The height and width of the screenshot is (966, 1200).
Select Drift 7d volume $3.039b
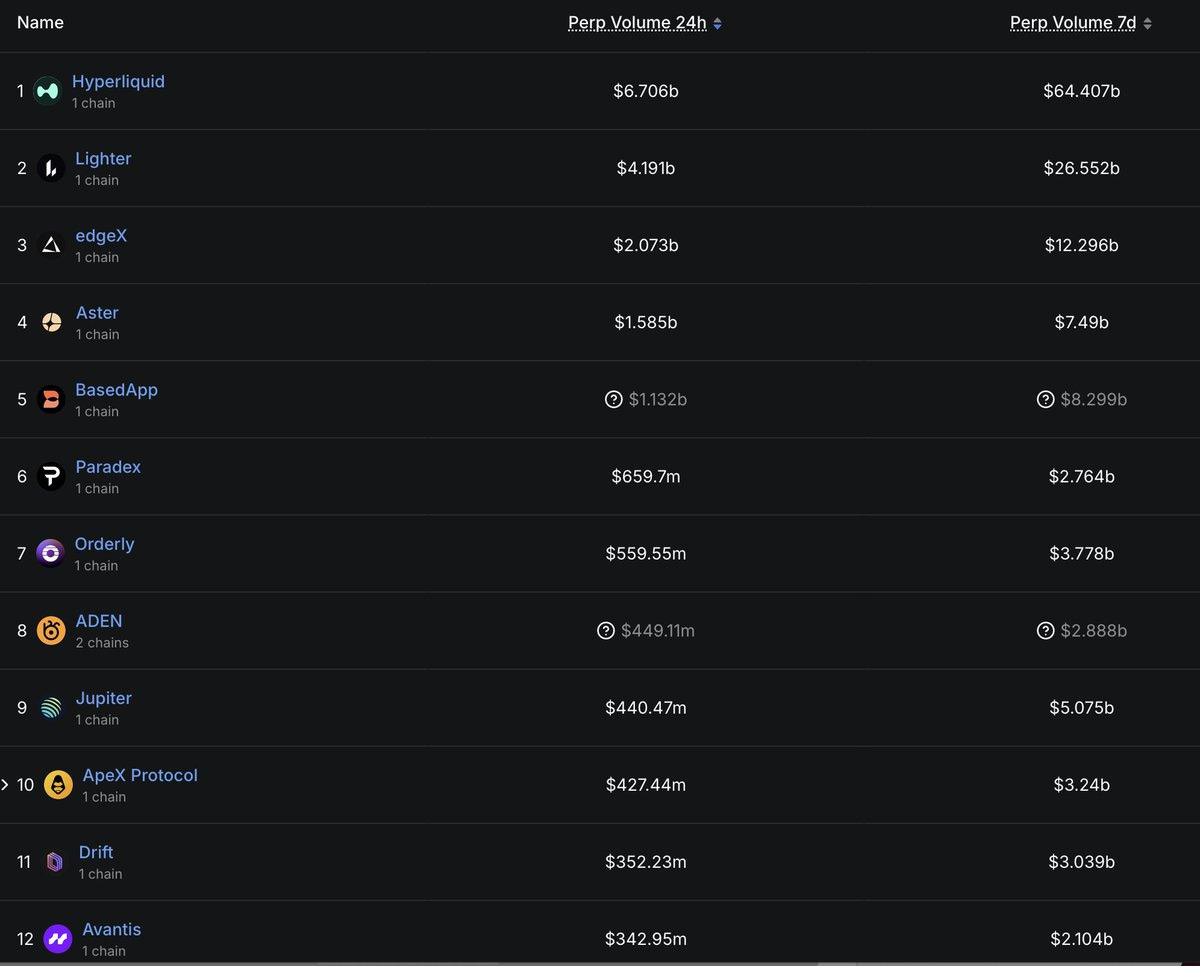[1081, 862]
